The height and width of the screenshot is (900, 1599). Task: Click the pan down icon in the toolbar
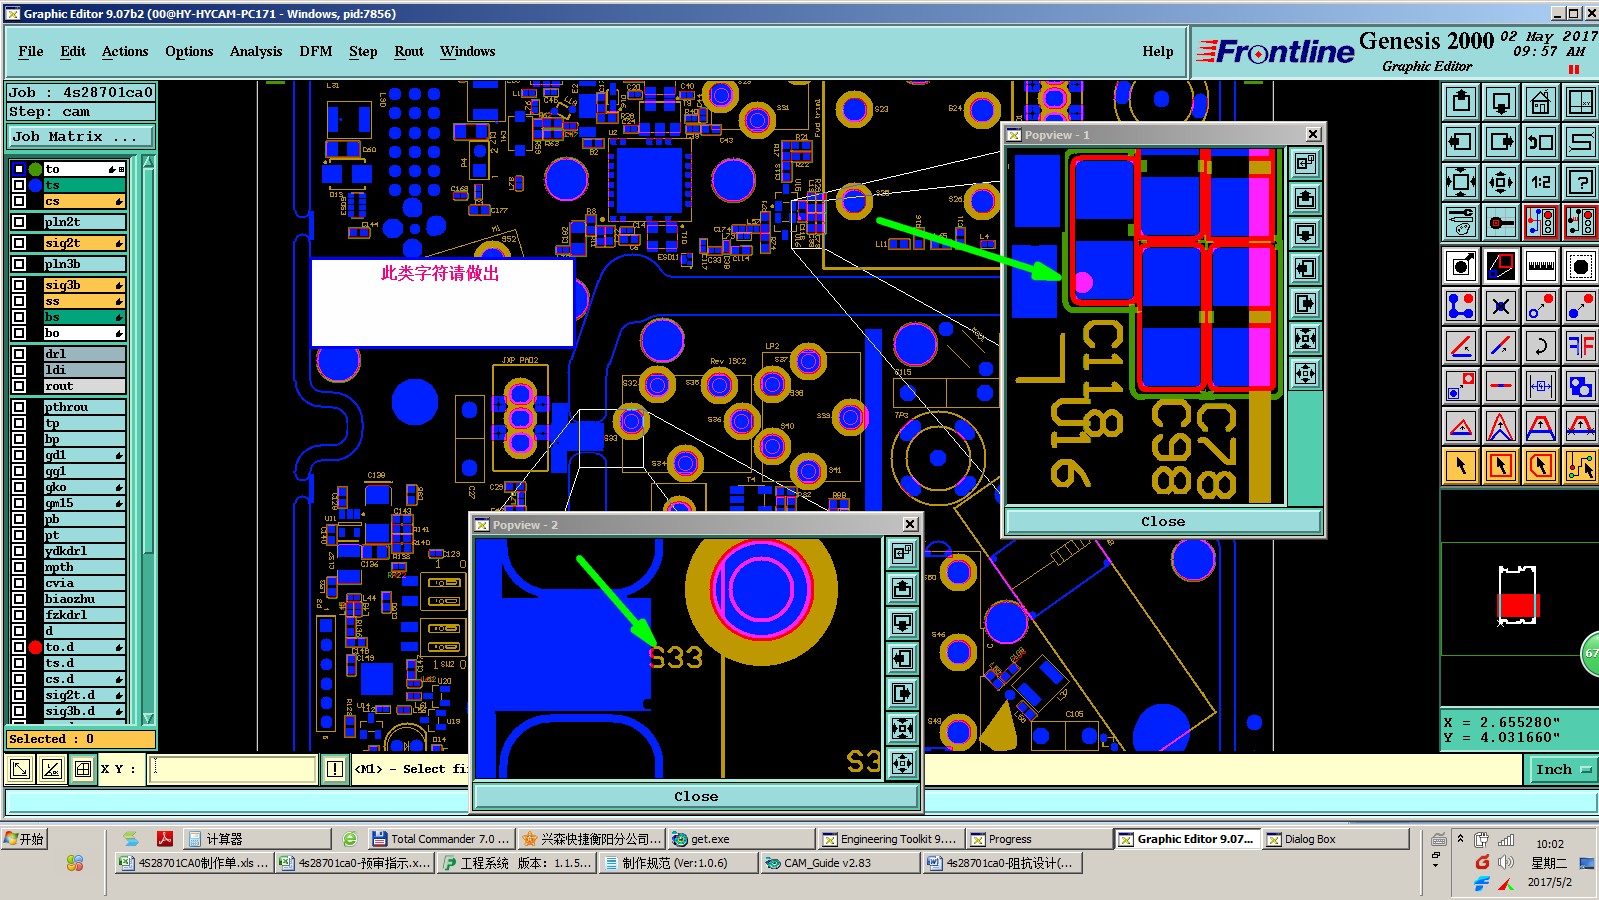coord(1501,102)
